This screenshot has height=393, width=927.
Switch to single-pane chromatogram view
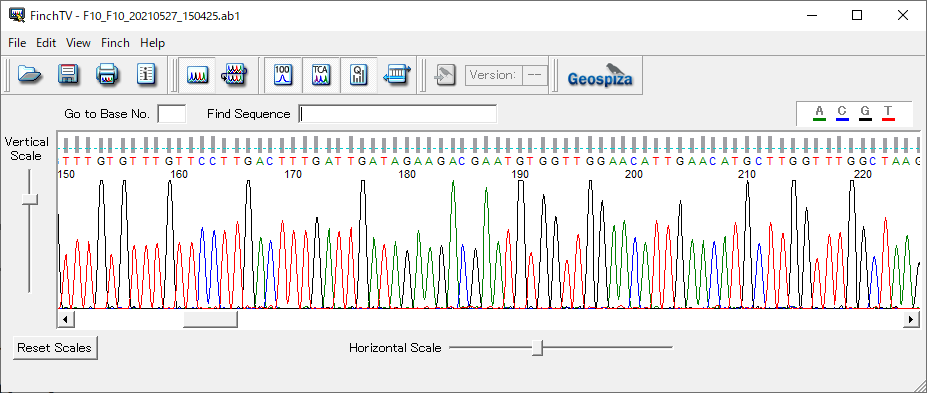coord(197,75)
